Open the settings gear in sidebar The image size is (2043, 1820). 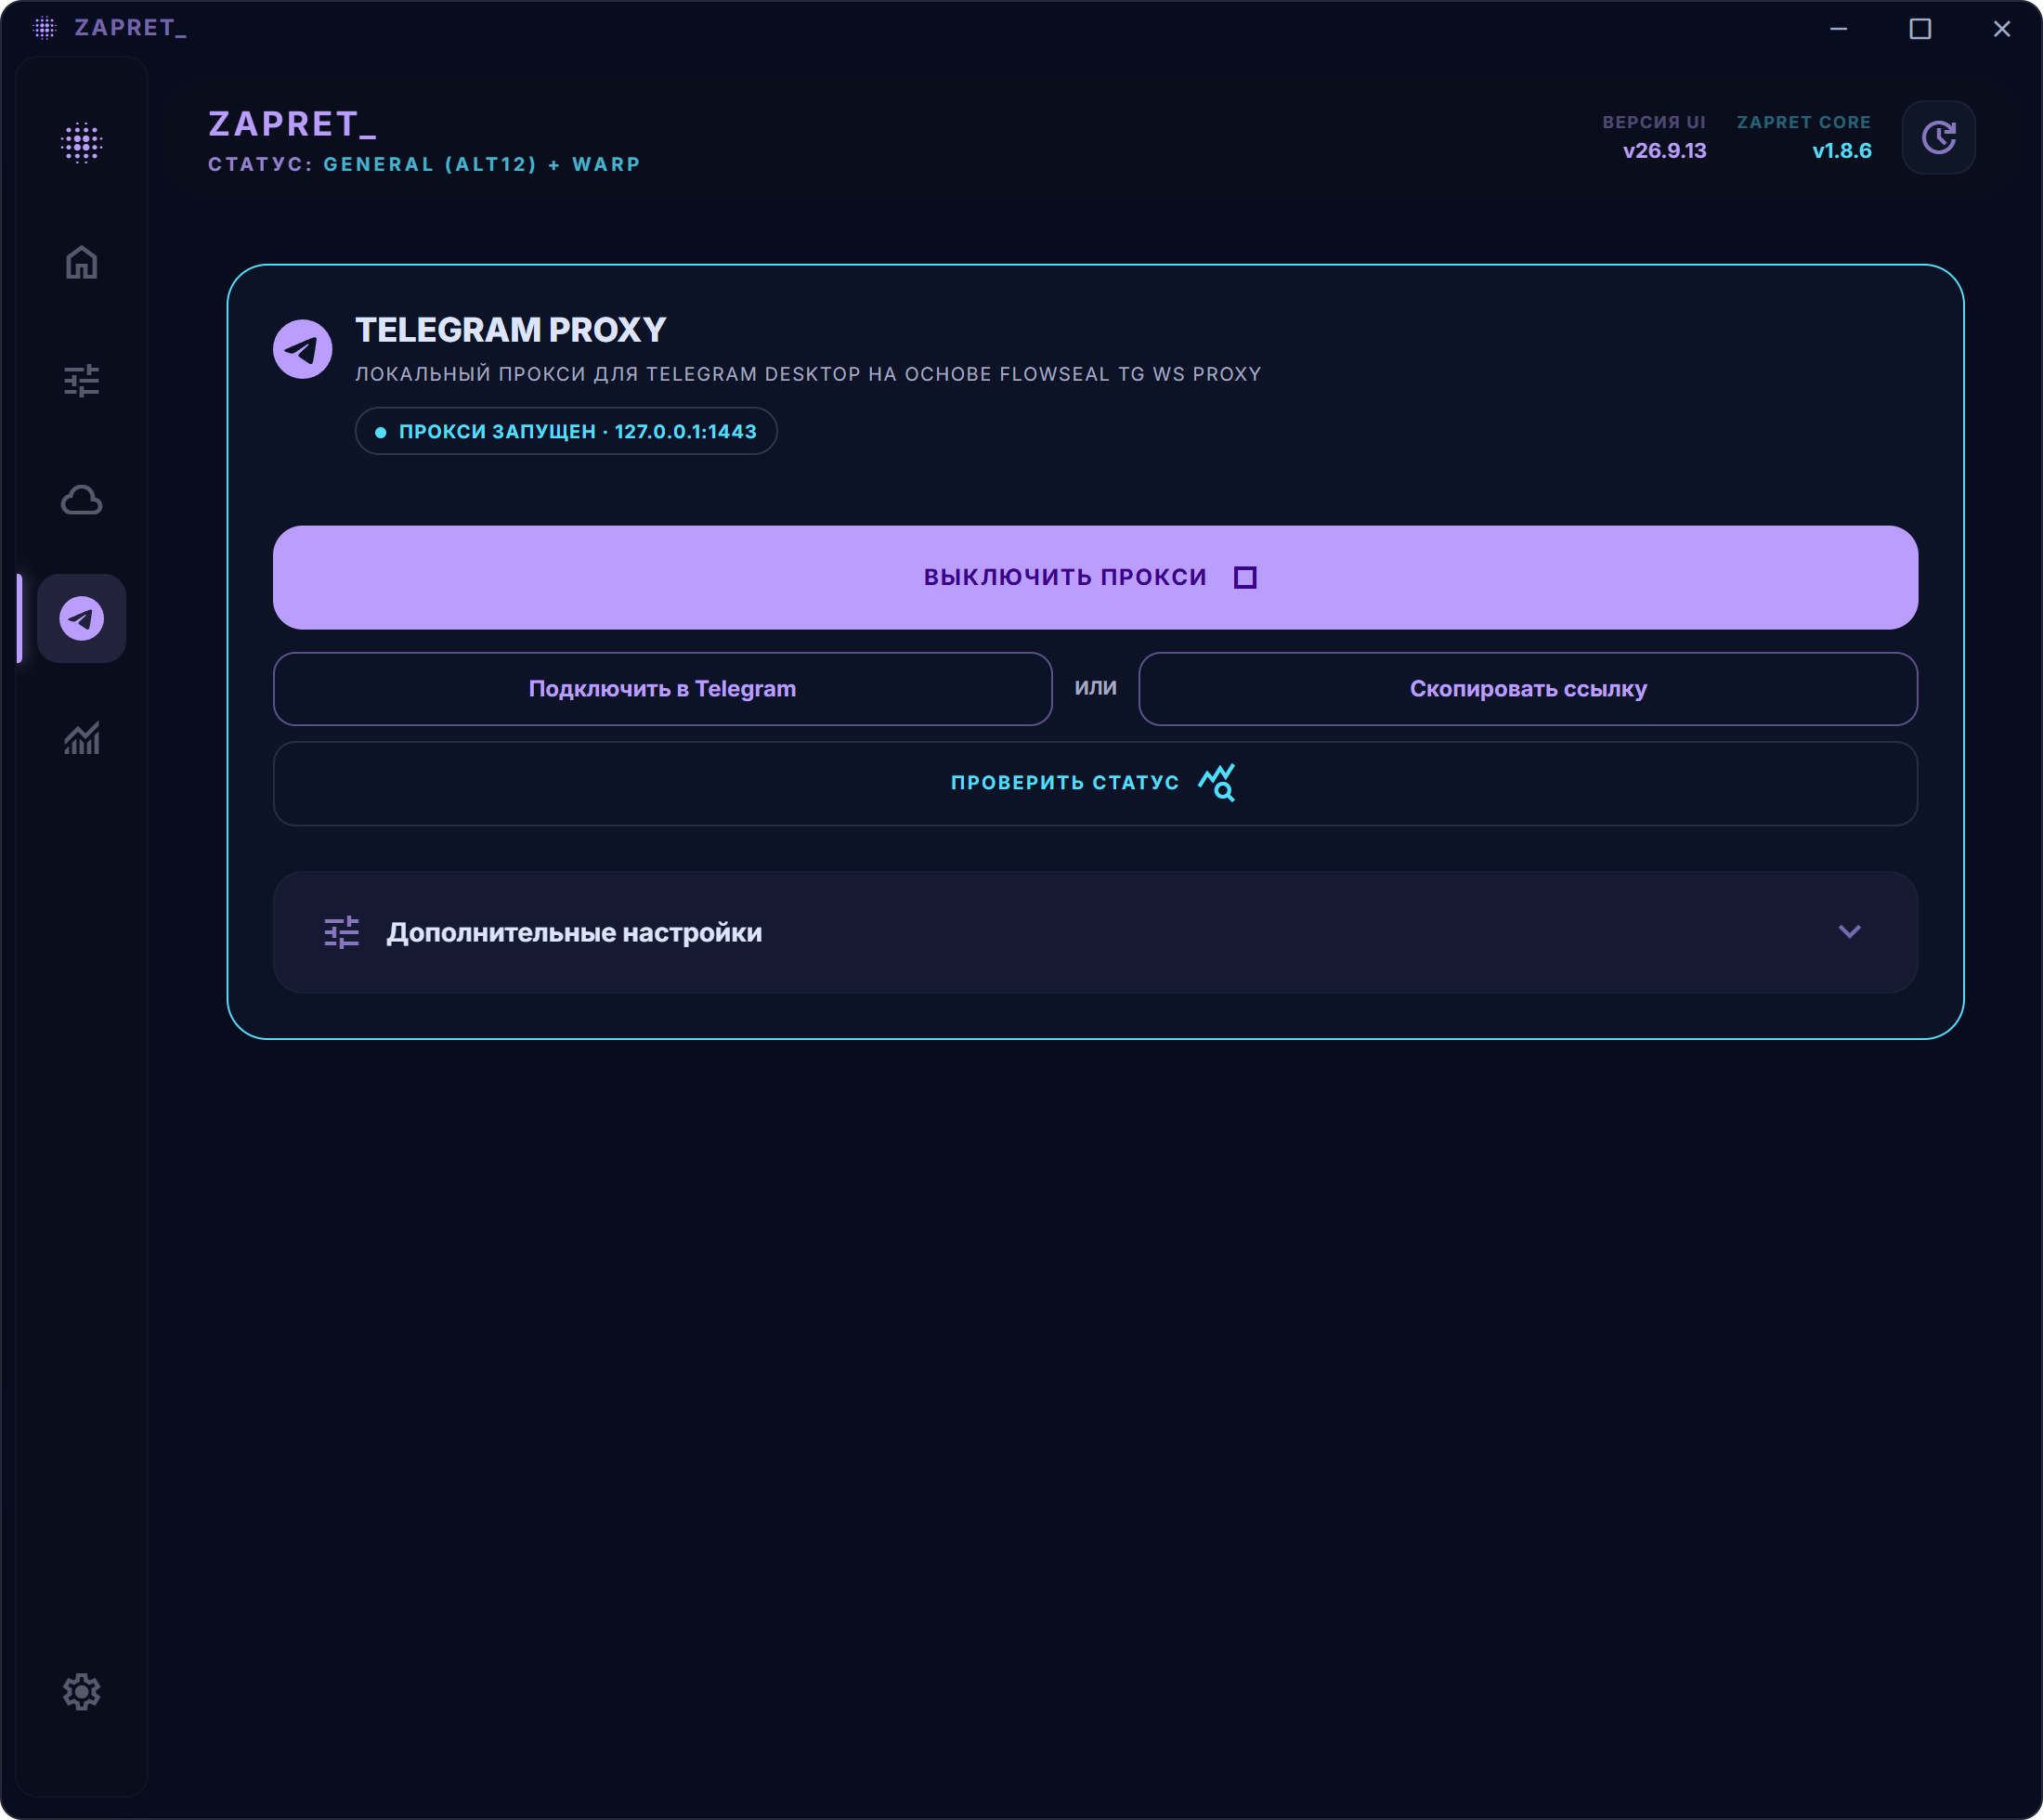[81, 1692]
